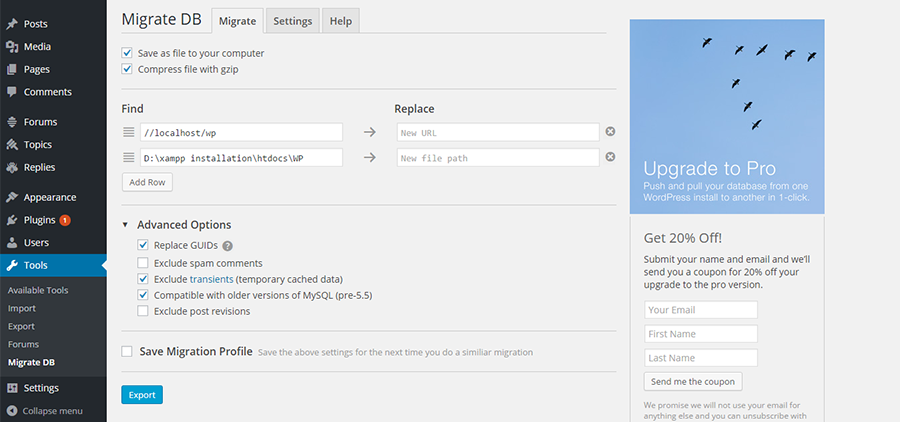Uncheck Replace GUIDs option

coord(143,245)
